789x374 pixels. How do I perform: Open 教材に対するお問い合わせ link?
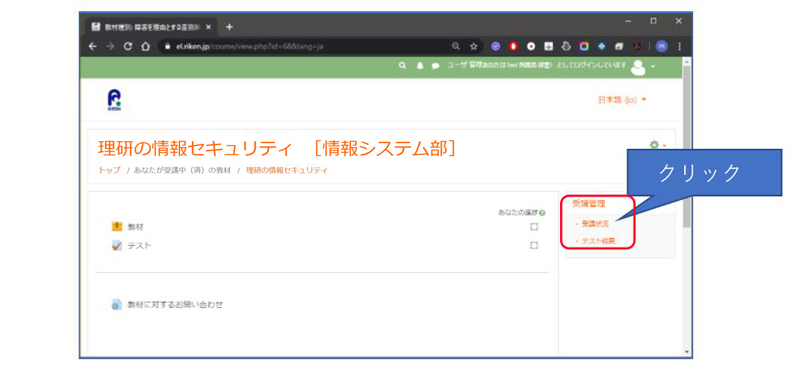click(175, 305)
